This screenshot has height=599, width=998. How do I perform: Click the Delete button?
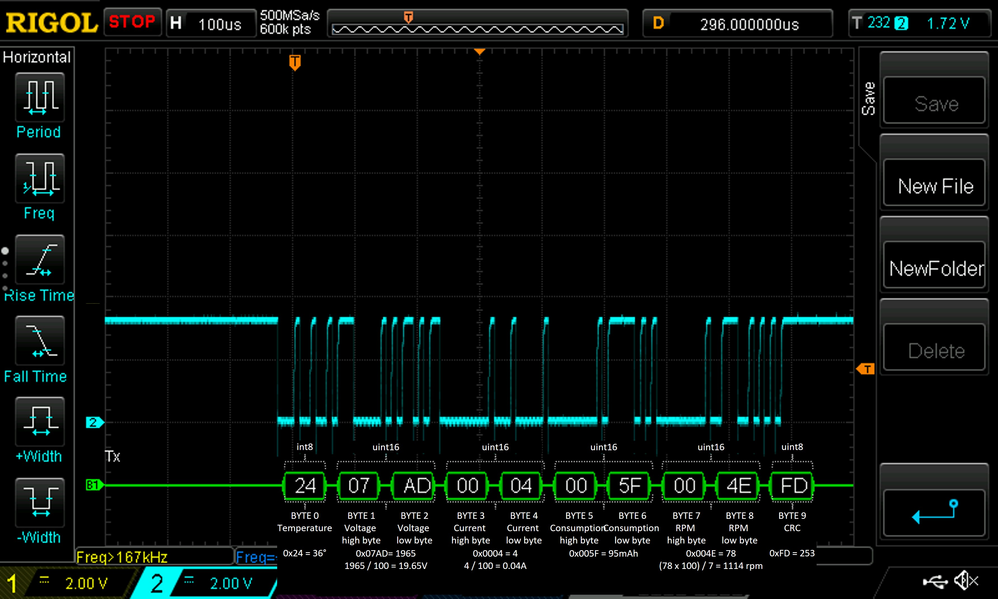[934, 348]
